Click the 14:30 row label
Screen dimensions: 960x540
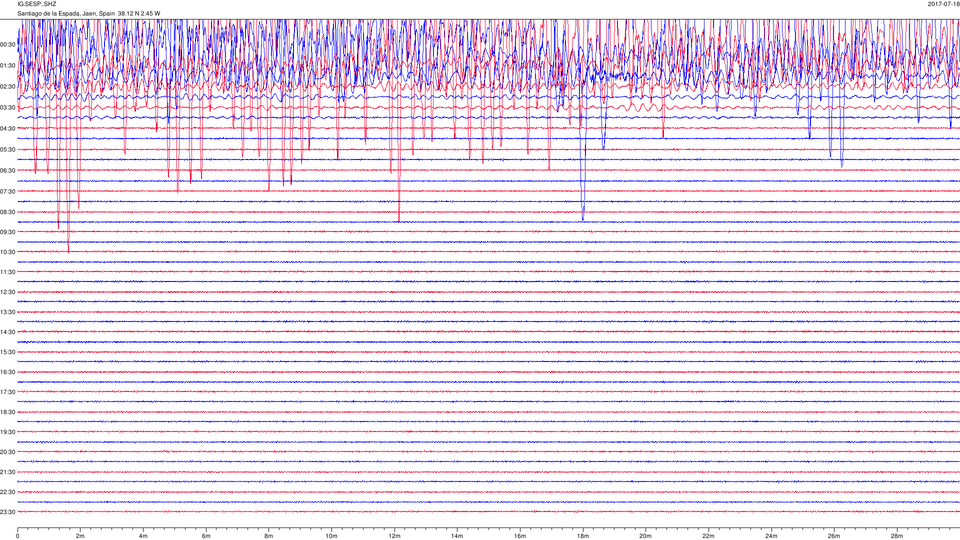coord(8,332)
